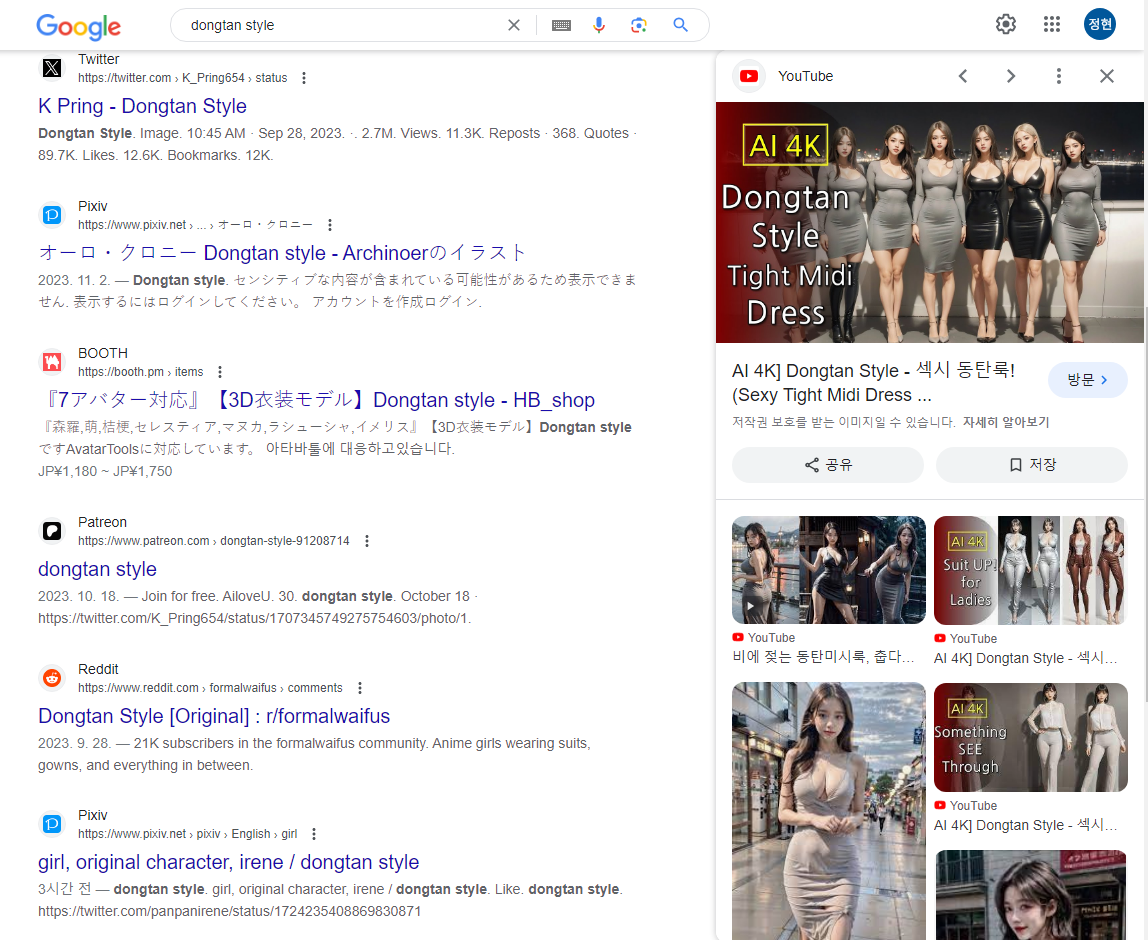
Task: Open the BOOTH result options menu
Action: coord(220,372)
